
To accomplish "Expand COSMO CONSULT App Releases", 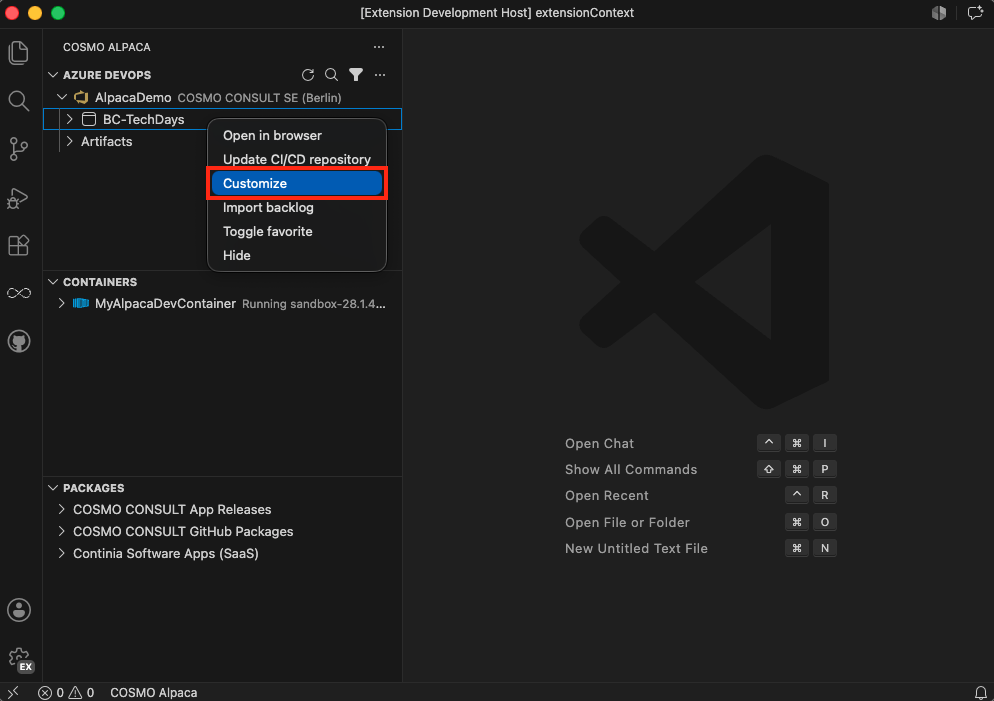I will coord(61,510).
